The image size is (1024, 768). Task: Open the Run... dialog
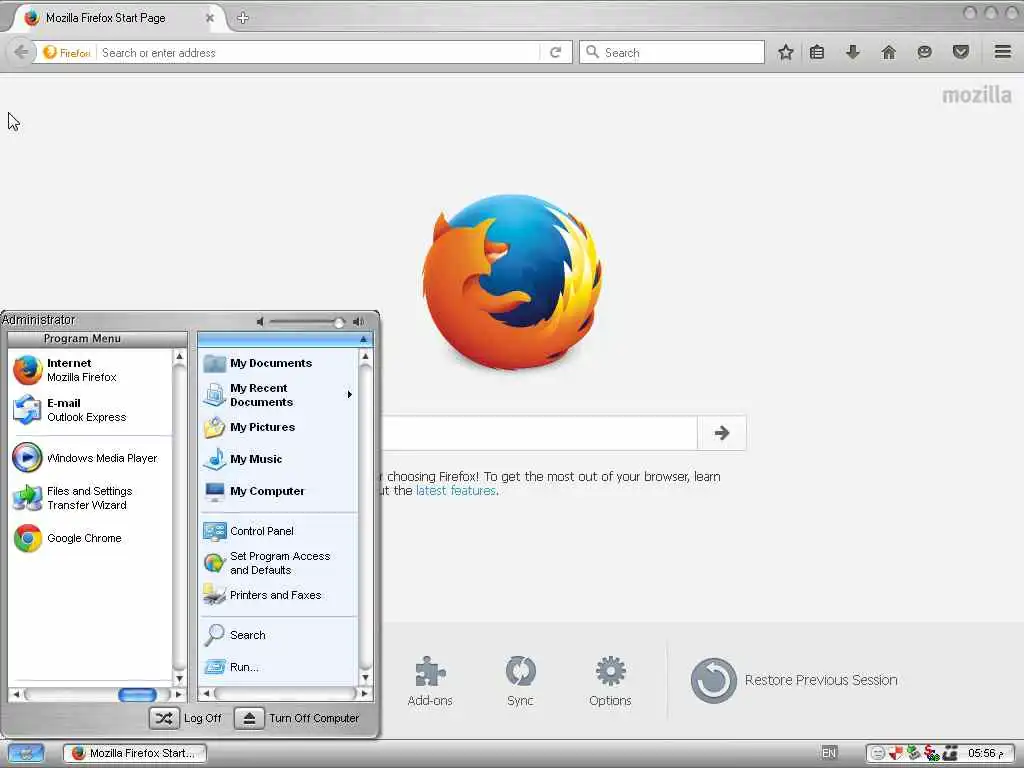click(278, 667)
